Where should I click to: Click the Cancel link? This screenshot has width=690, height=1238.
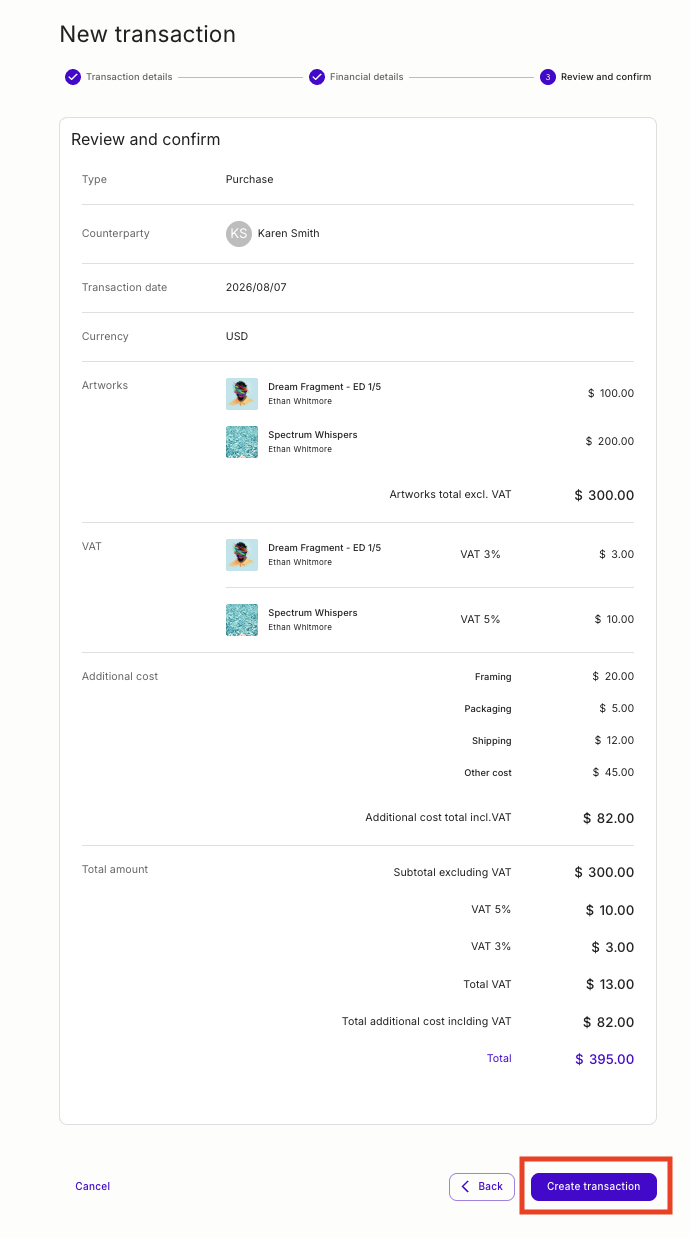pos(93,1186)
